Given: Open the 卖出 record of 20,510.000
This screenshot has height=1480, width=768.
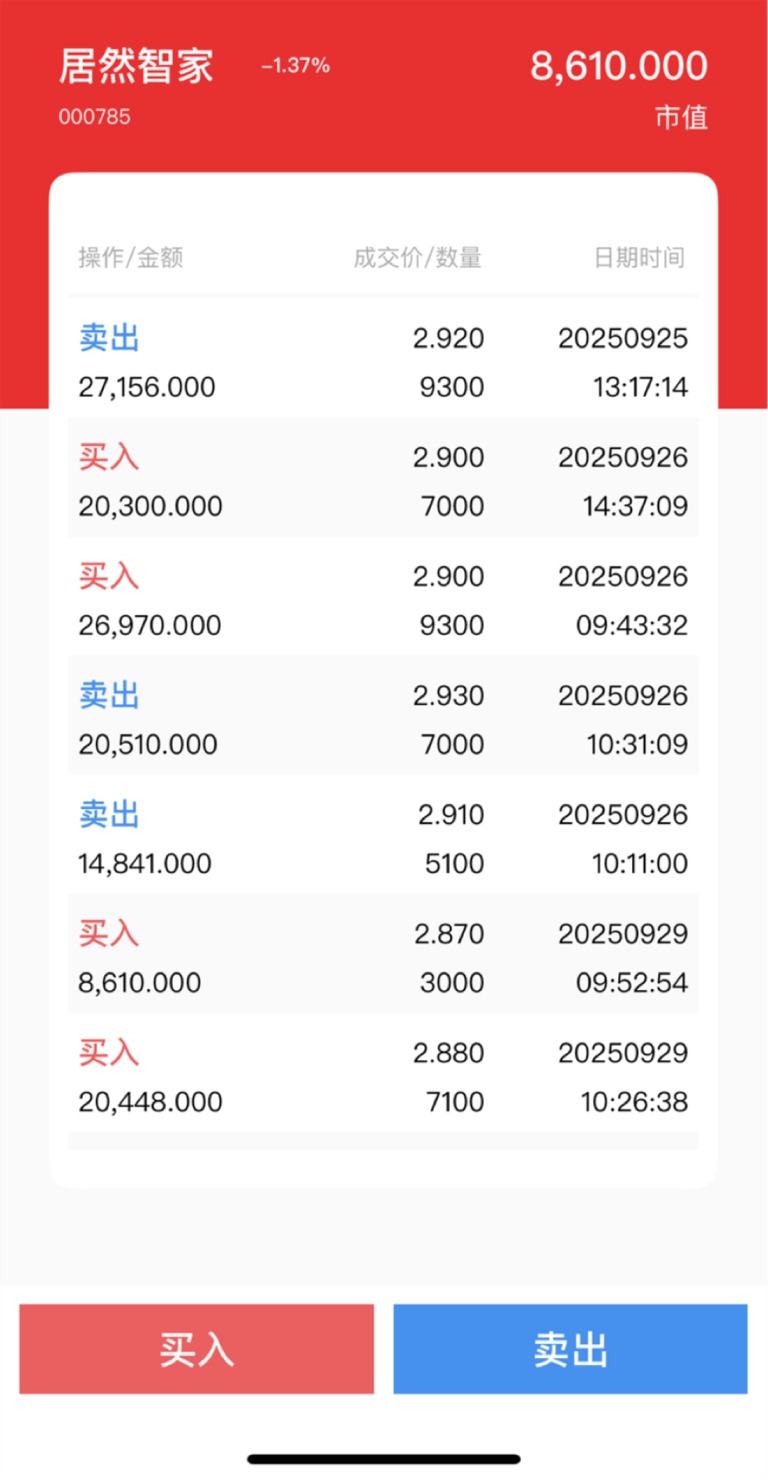Looking at the screenshot, I should coord(383,719).
